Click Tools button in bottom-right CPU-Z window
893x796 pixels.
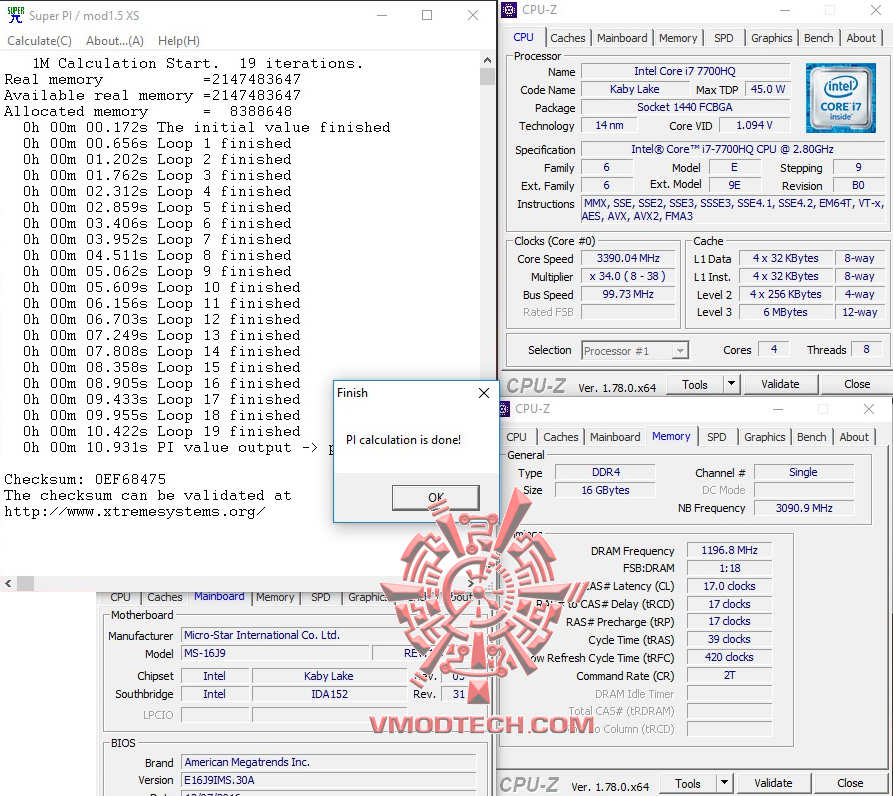point(688,784)
